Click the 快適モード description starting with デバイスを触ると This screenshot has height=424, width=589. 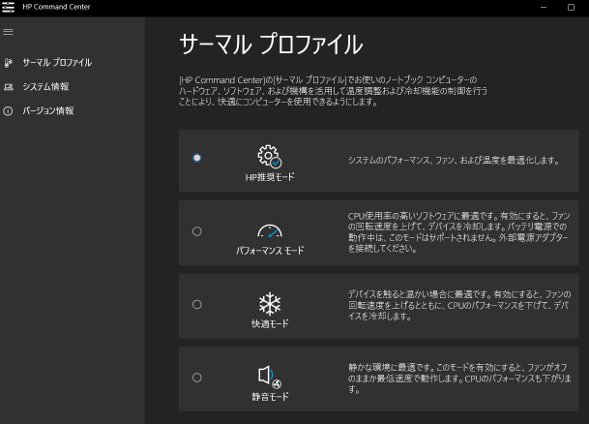point(459,305)
